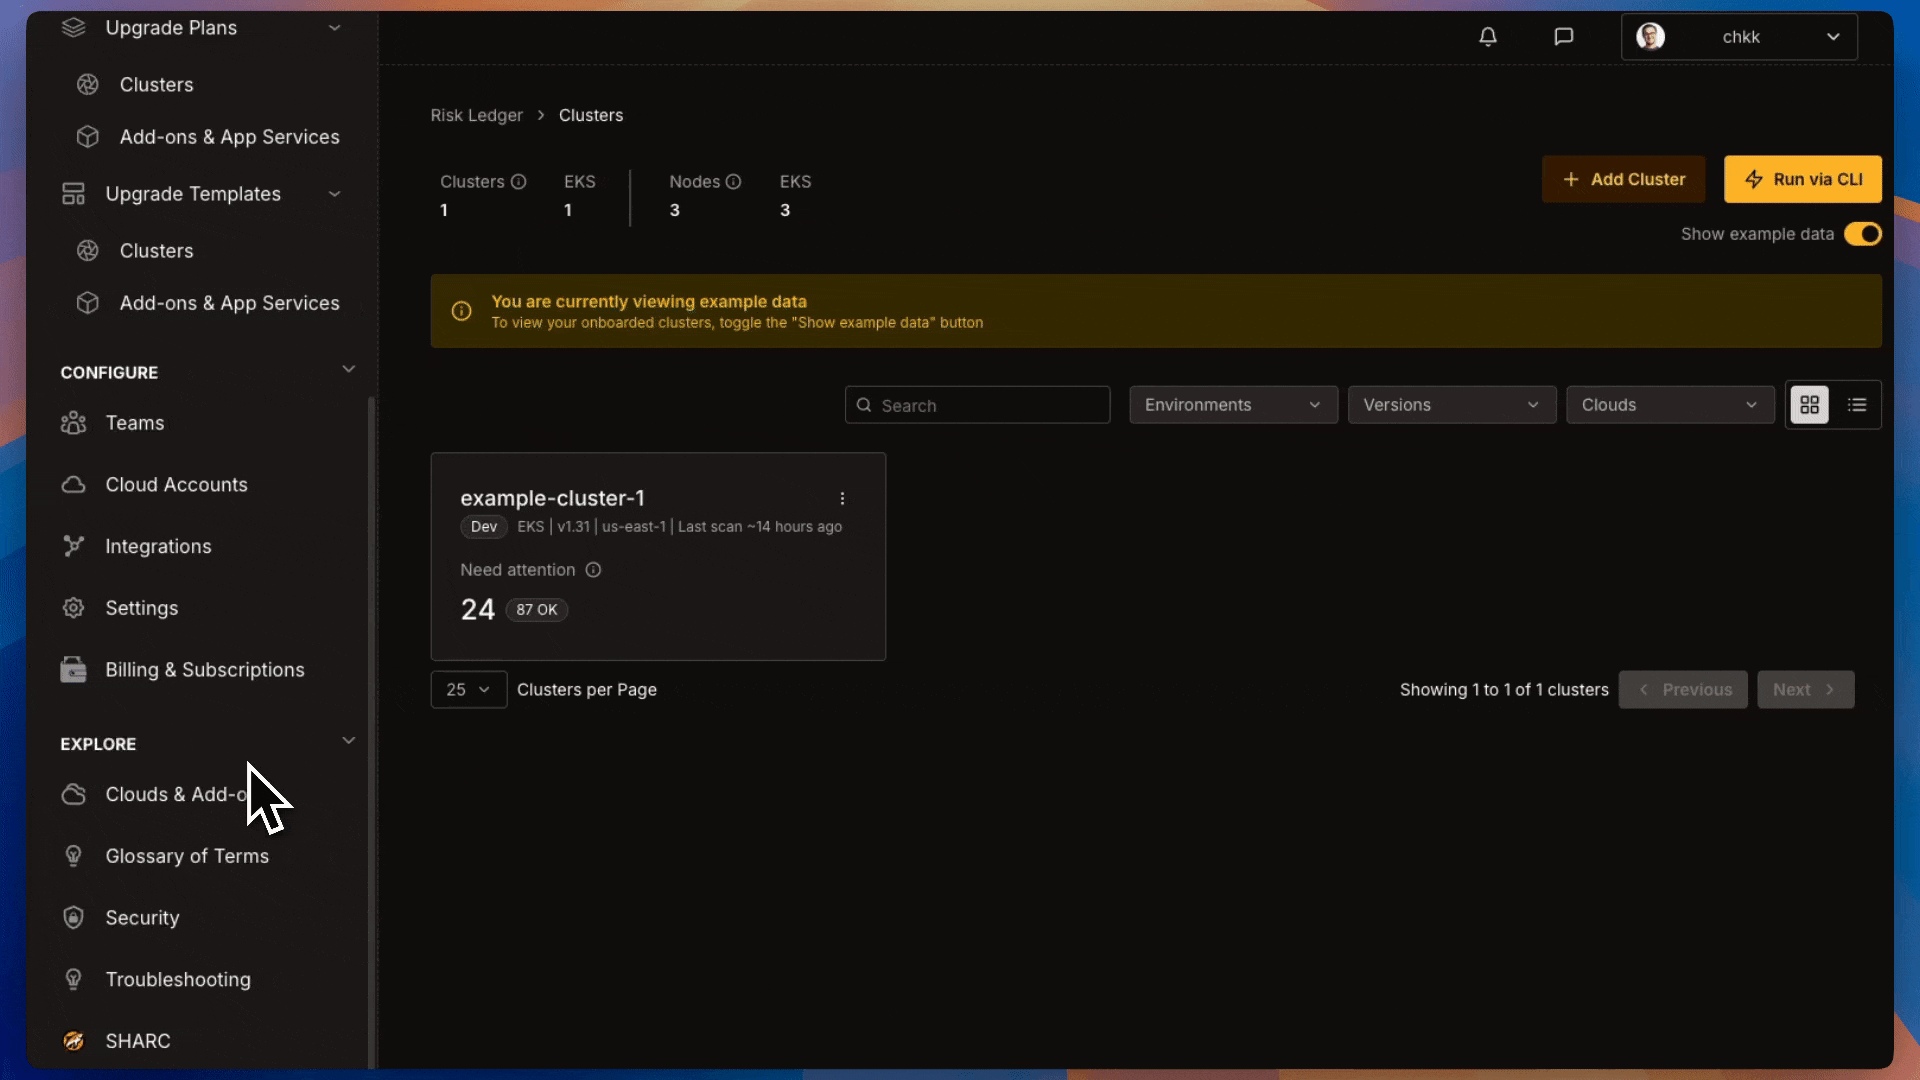
Task: Select the grid view layout icon
Action: tap(1809, 405)
